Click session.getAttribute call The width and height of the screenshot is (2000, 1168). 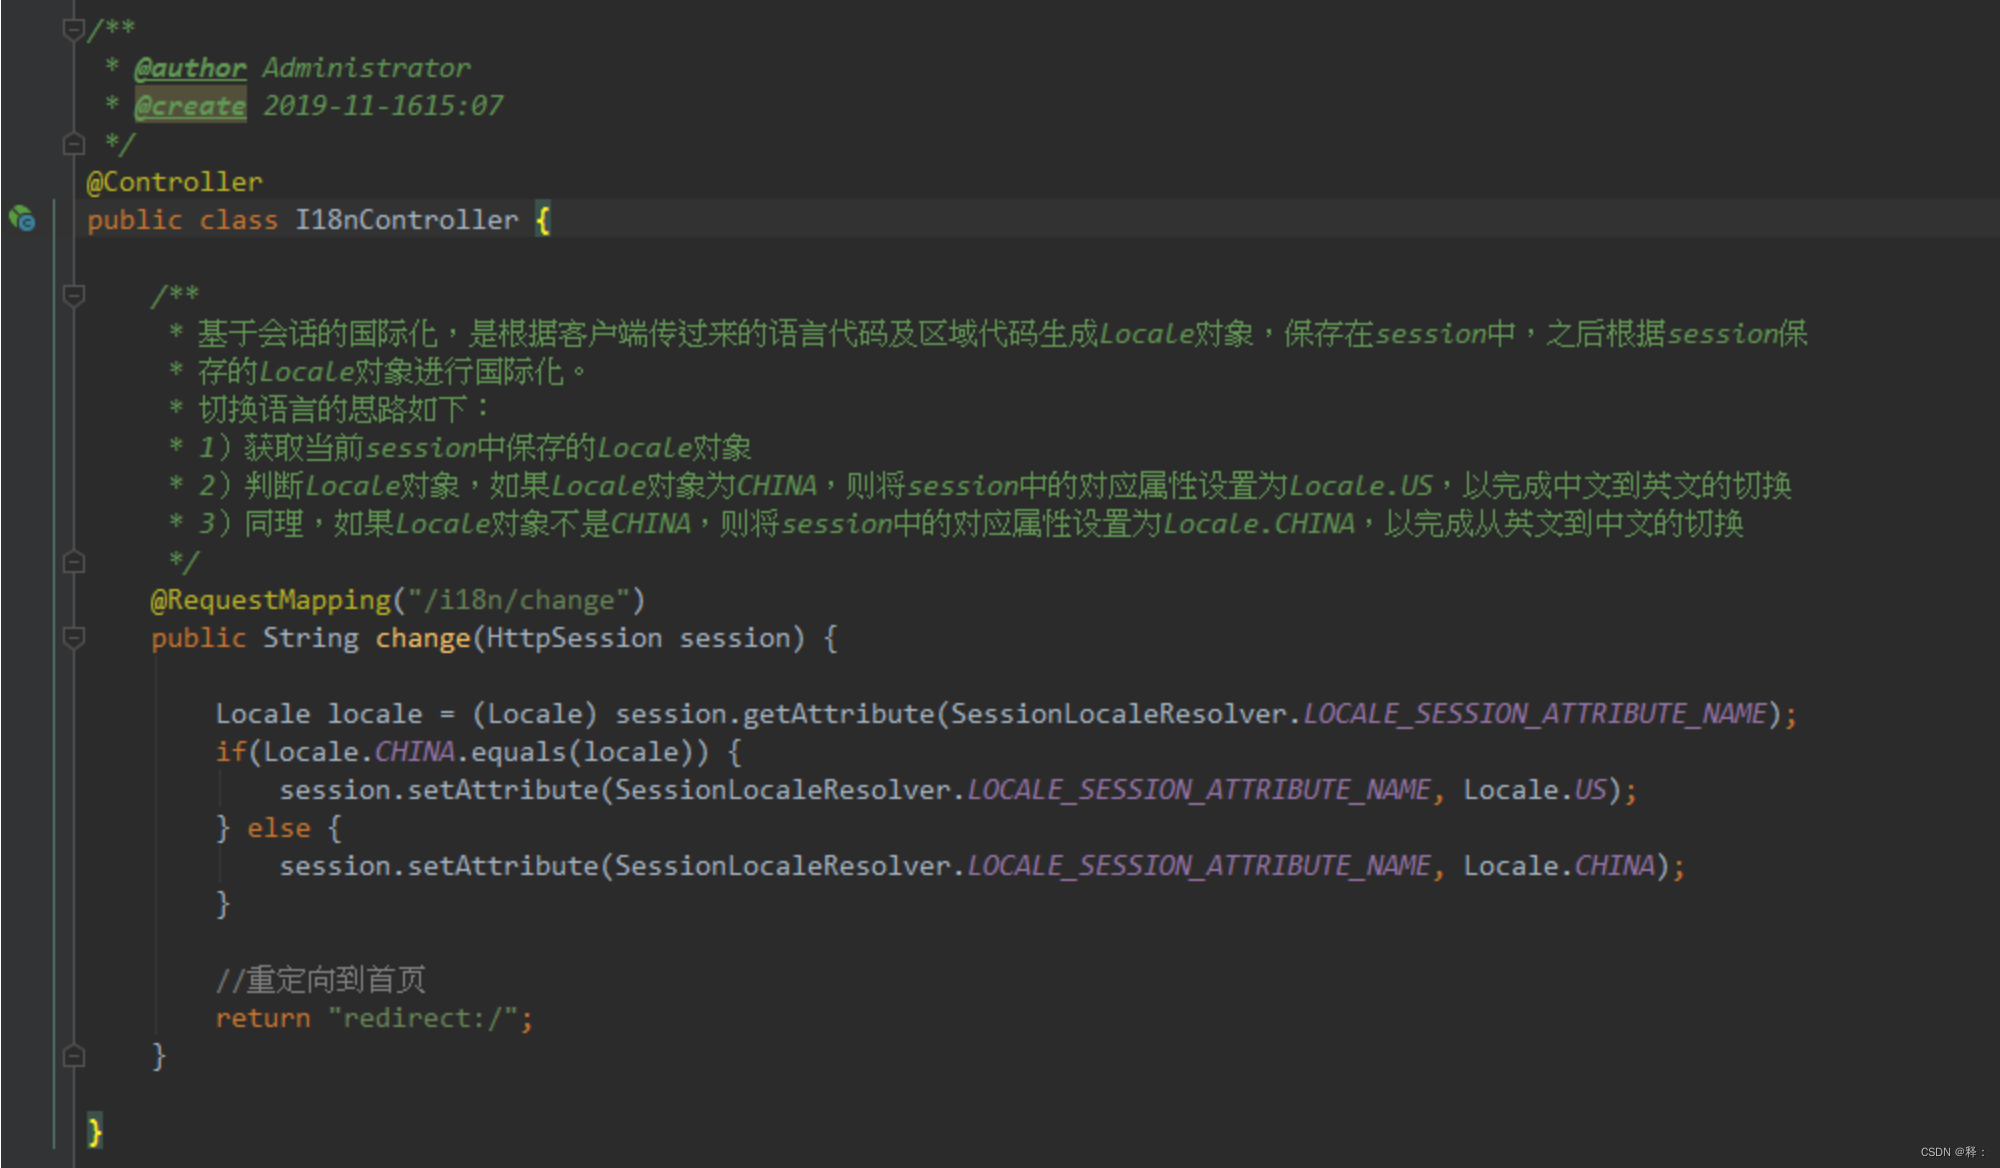click(775, 714)
